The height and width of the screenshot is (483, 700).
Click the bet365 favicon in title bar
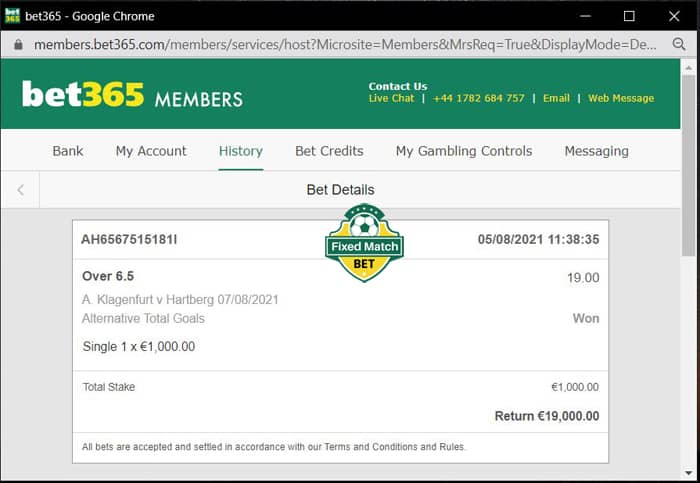[x=12, y=16]
